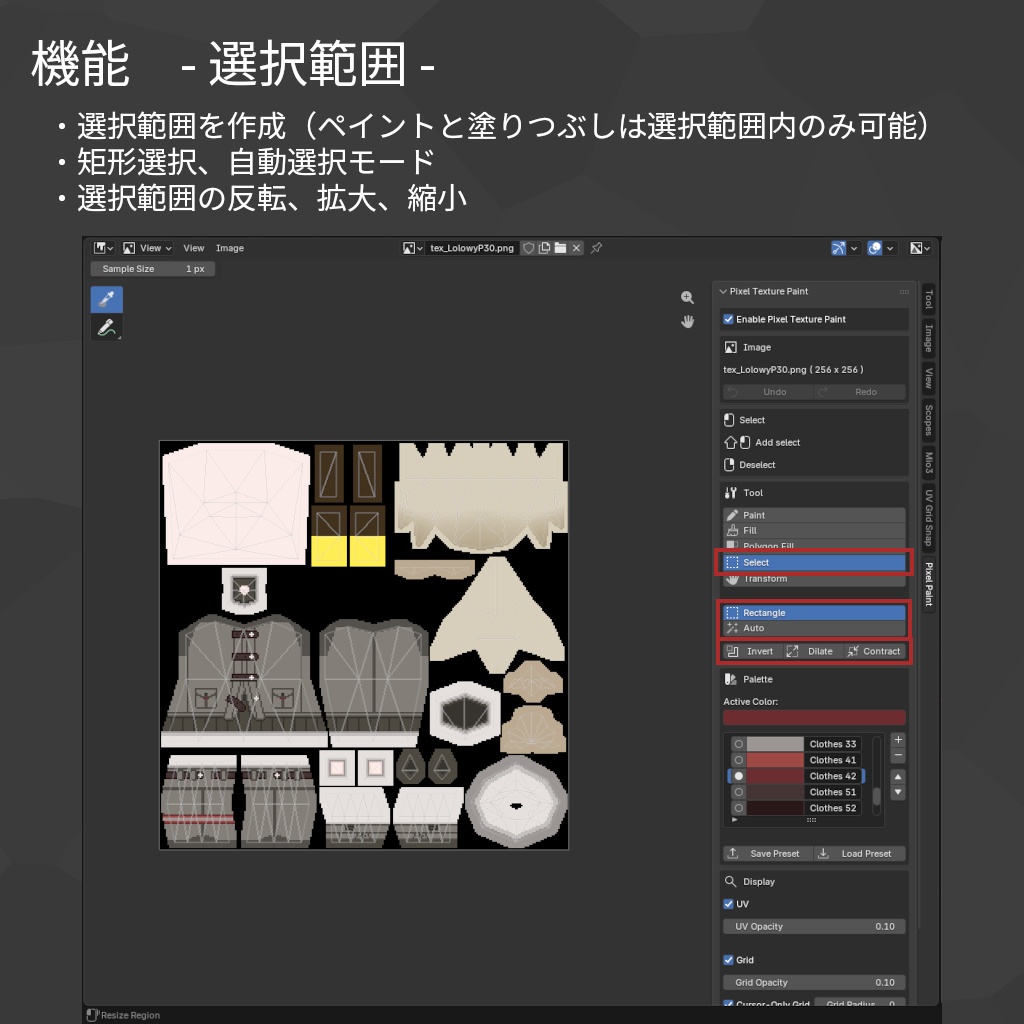1024x1024 pixels.
Task: Choose the Fill tool in Tool list
Action: click(814, 530)
